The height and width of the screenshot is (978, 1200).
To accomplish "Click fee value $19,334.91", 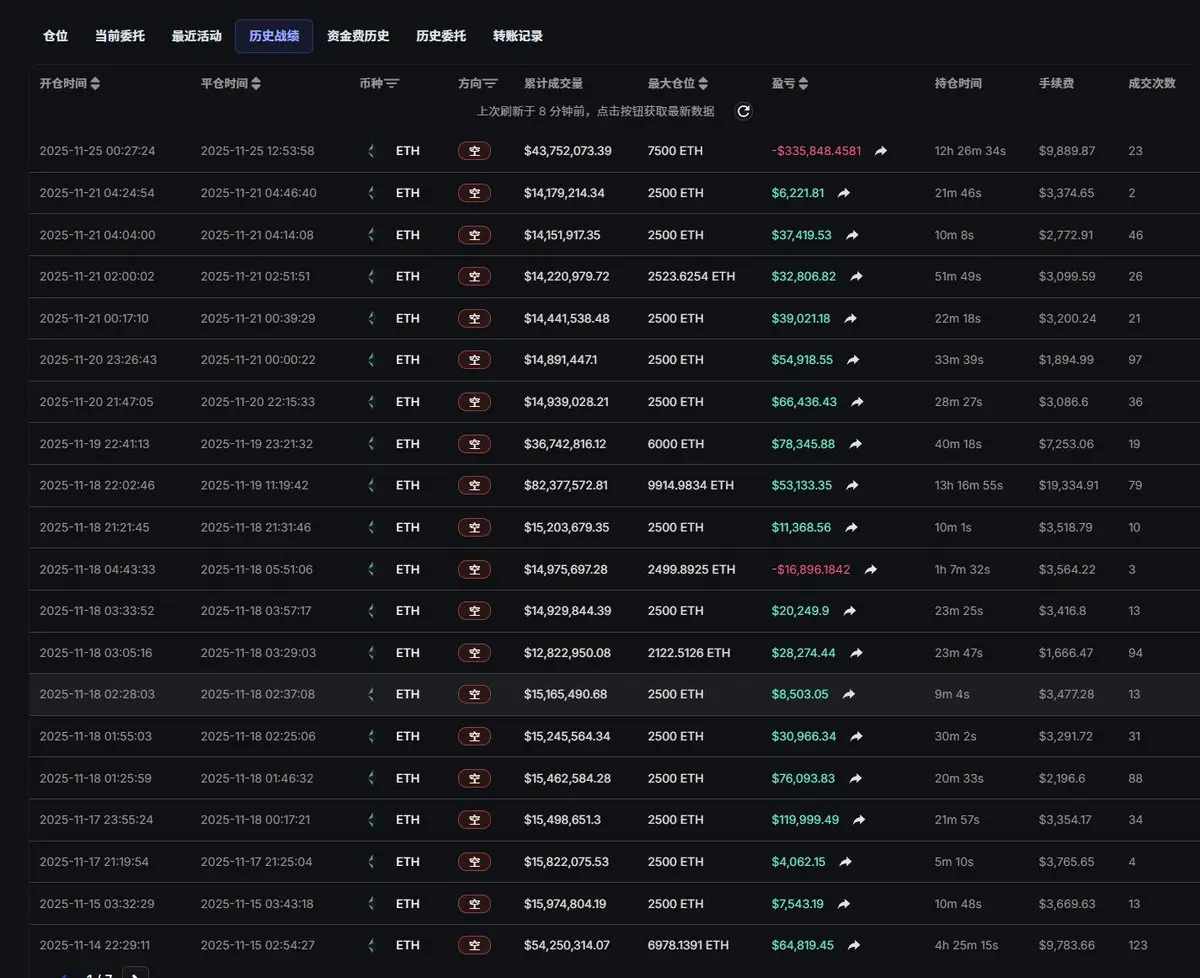I will click(1069, 485).
